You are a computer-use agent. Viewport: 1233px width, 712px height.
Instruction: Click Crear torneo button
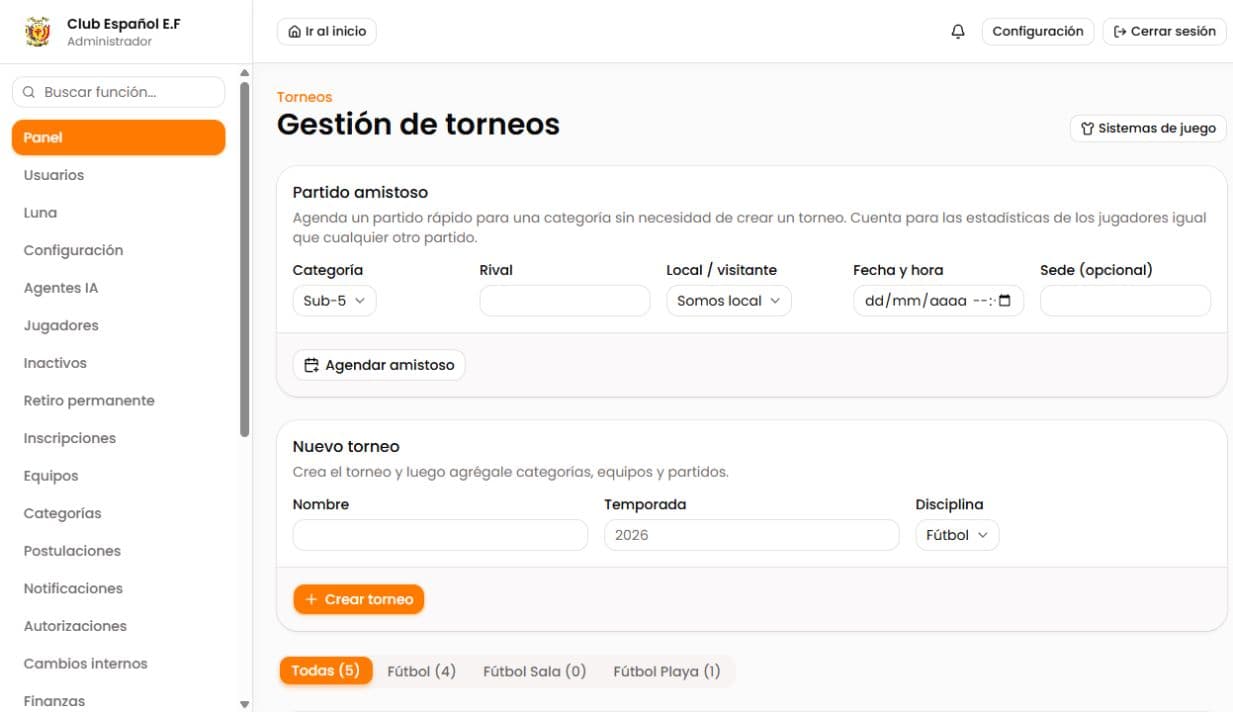(359, 599)
